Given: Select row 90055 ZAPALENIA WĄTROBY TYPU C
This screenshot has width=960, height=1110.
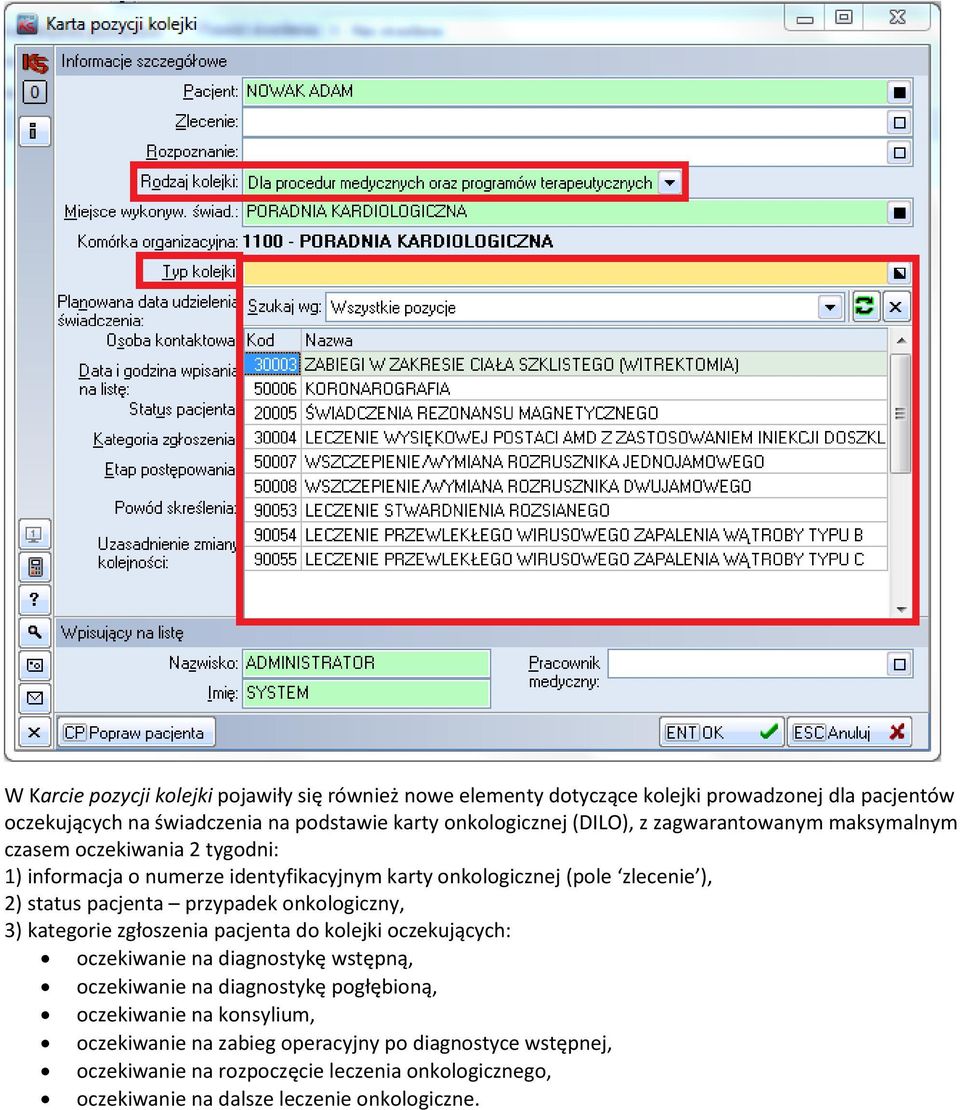Looking at the screenshot, I should pyautogui.click(x=566, y=559).
